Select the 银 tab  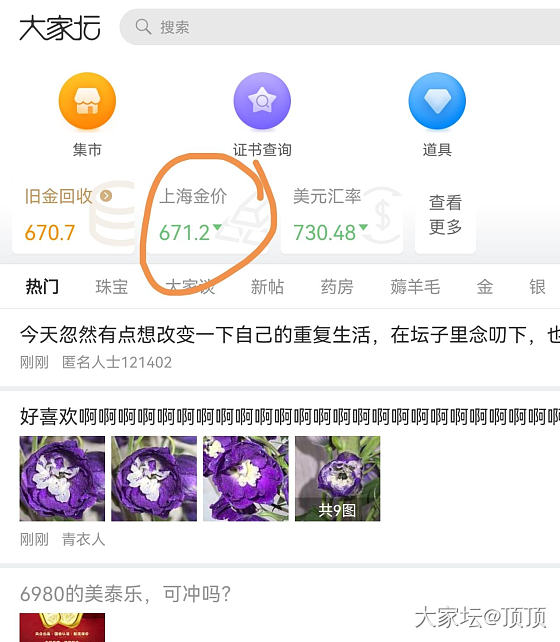click(x=537, y=287)
